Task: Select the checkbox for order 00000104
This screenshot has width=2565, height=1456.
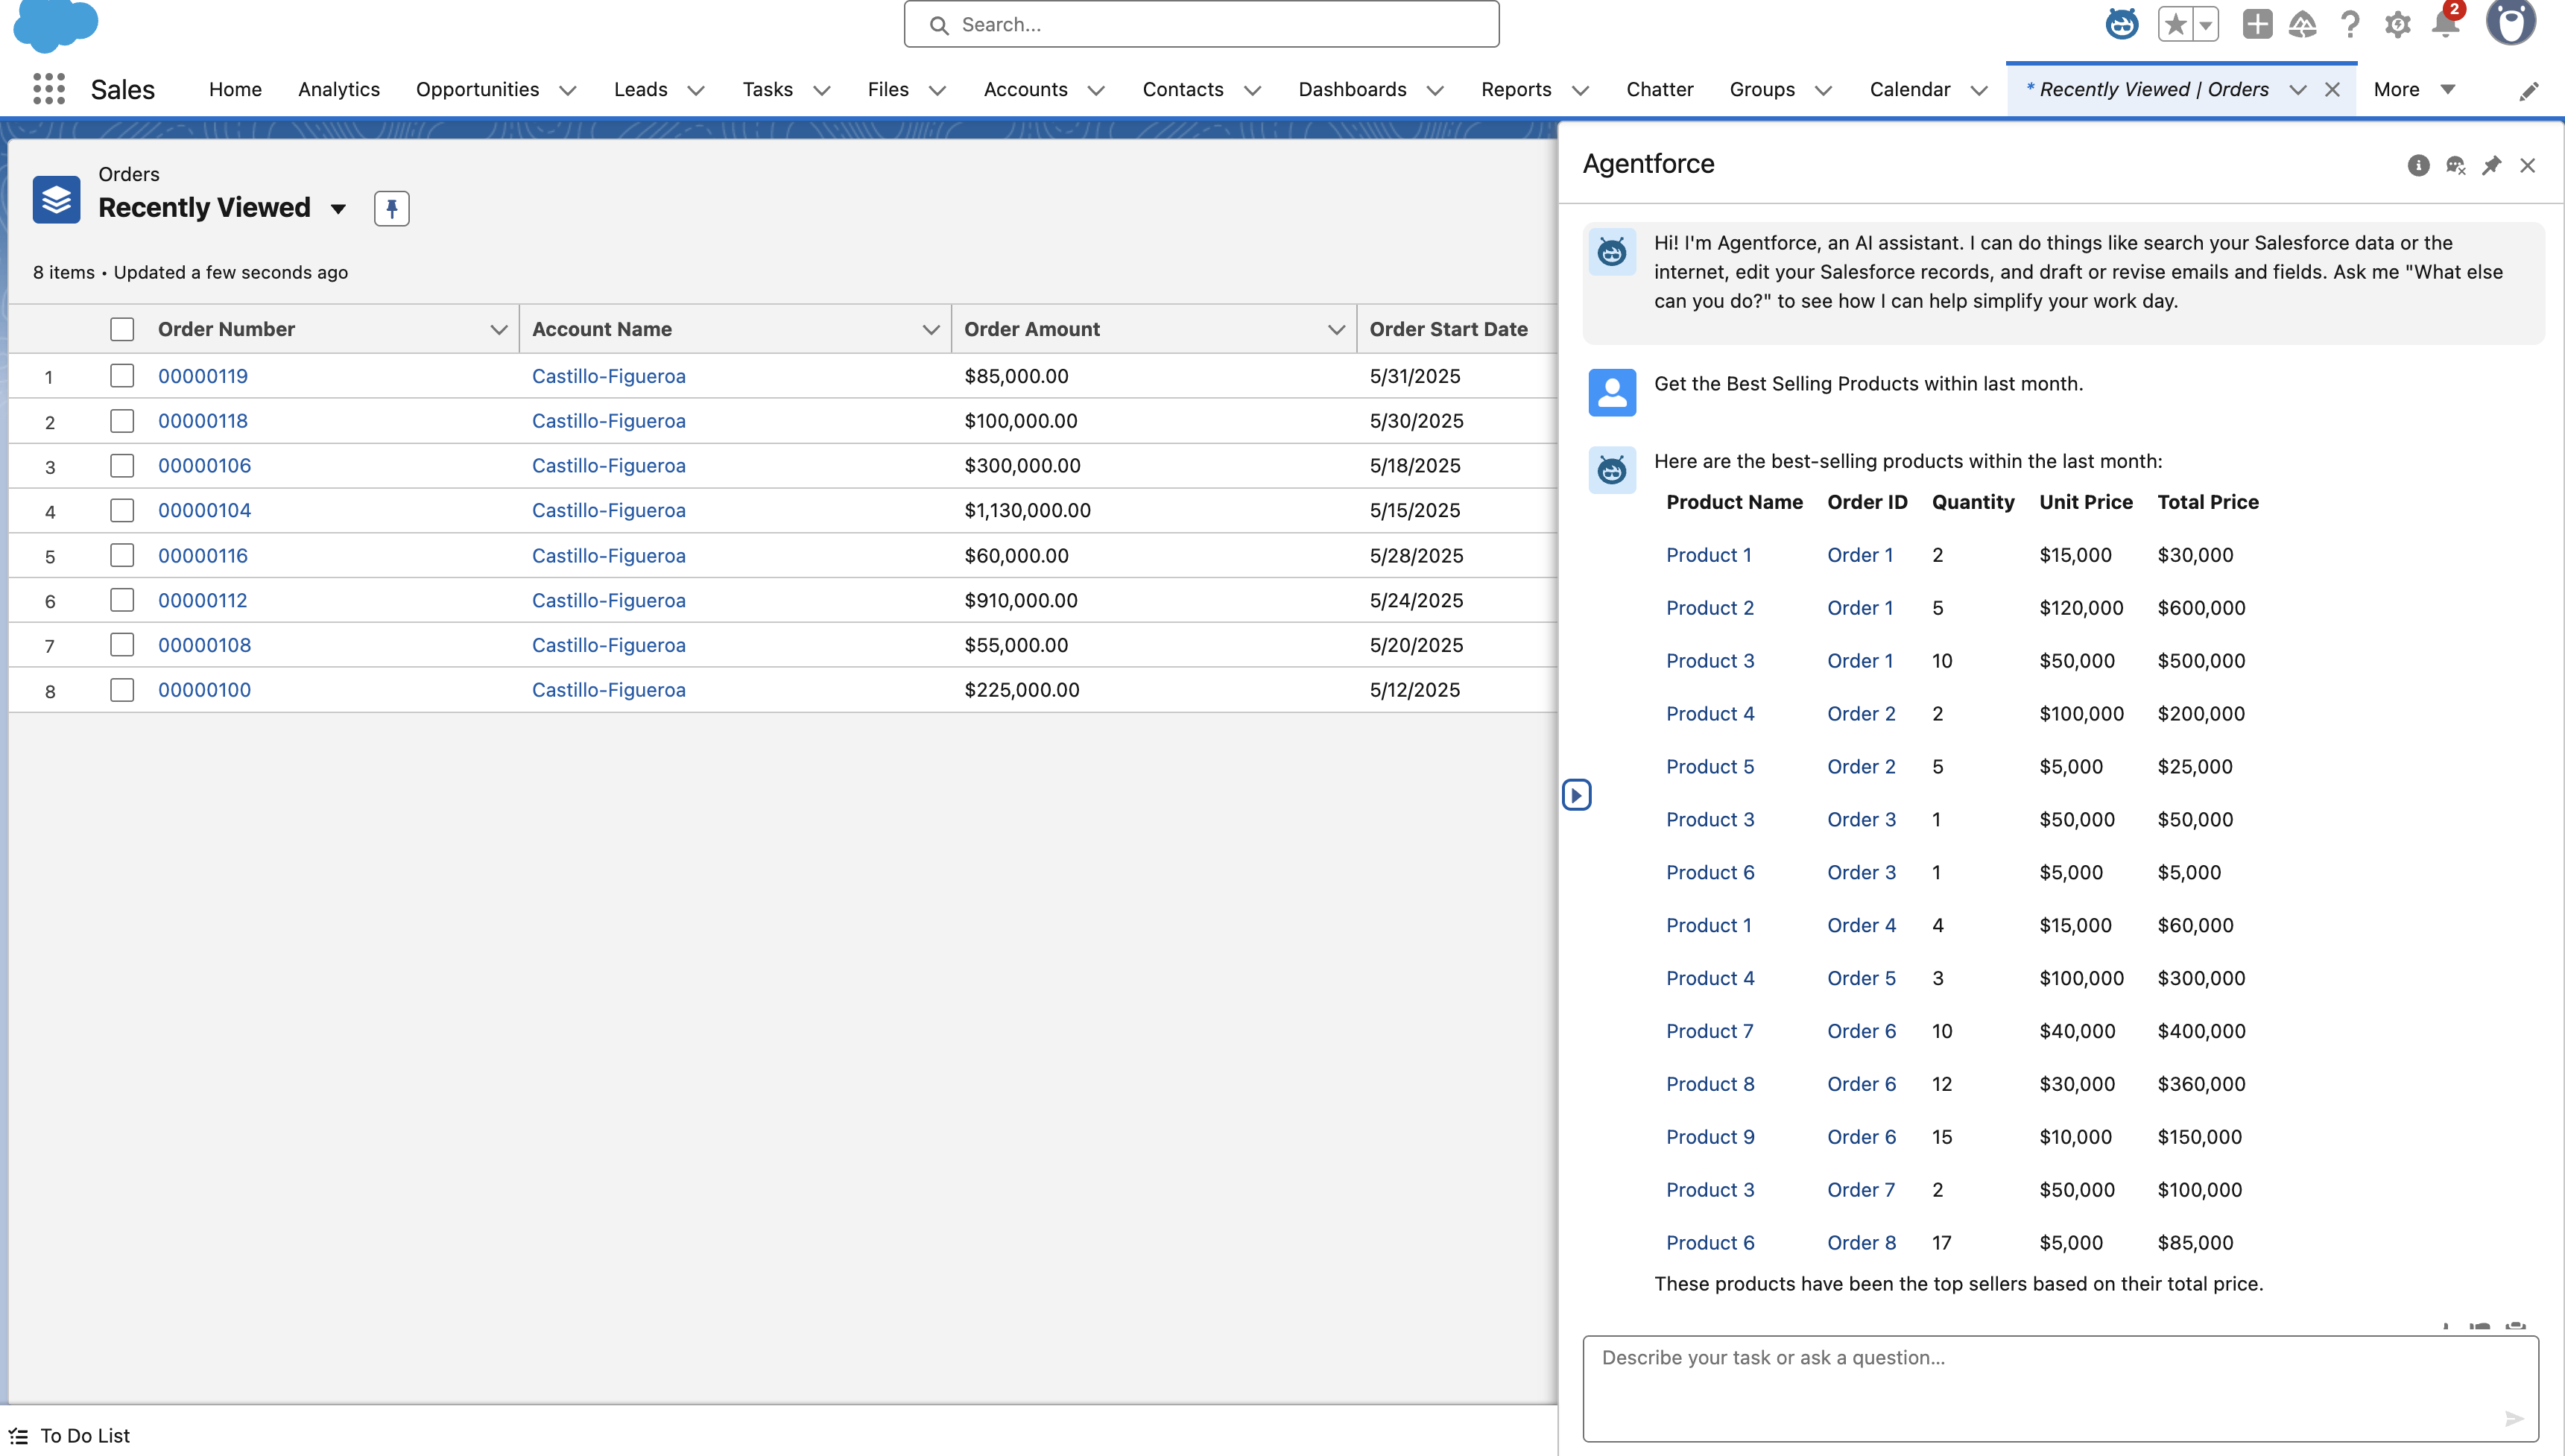Action: tap(122, 511)
